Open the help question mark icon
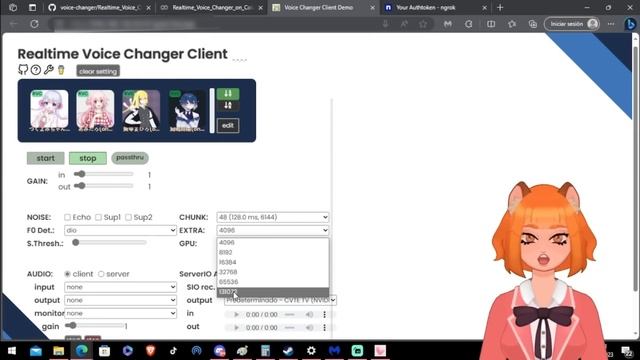The width and height of the screenshot is (640, 360). 36,70
